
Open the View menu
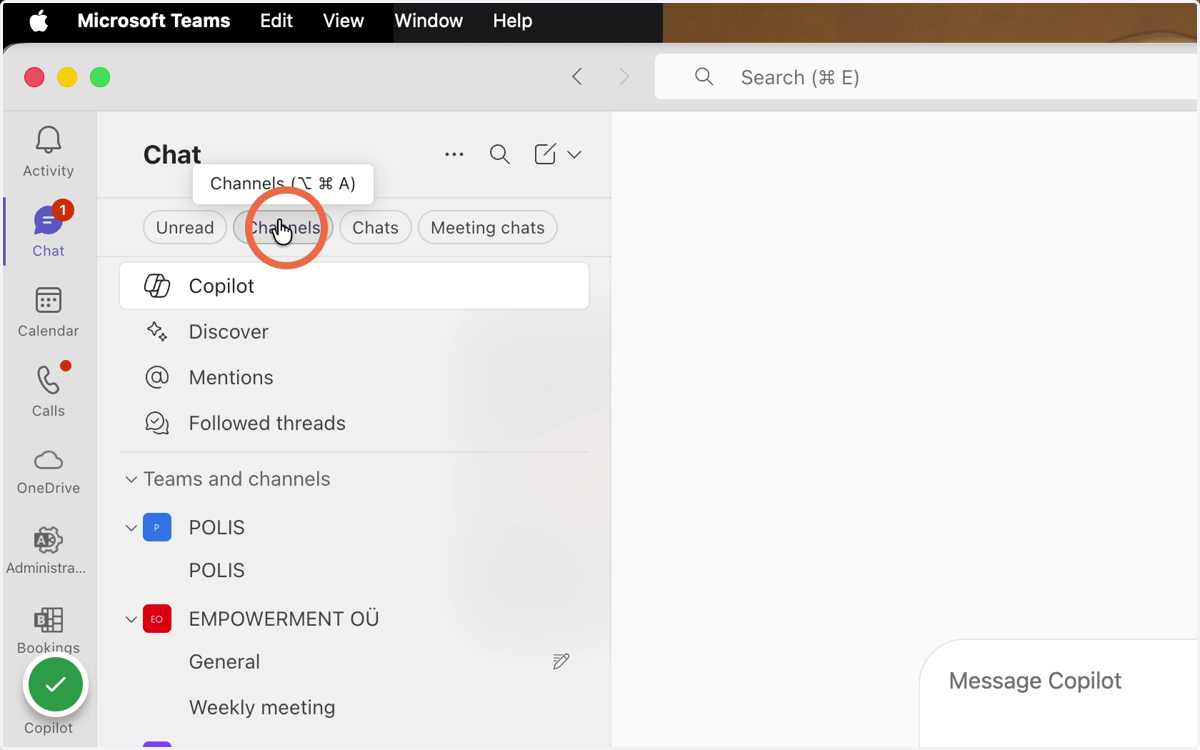(343, 21)
